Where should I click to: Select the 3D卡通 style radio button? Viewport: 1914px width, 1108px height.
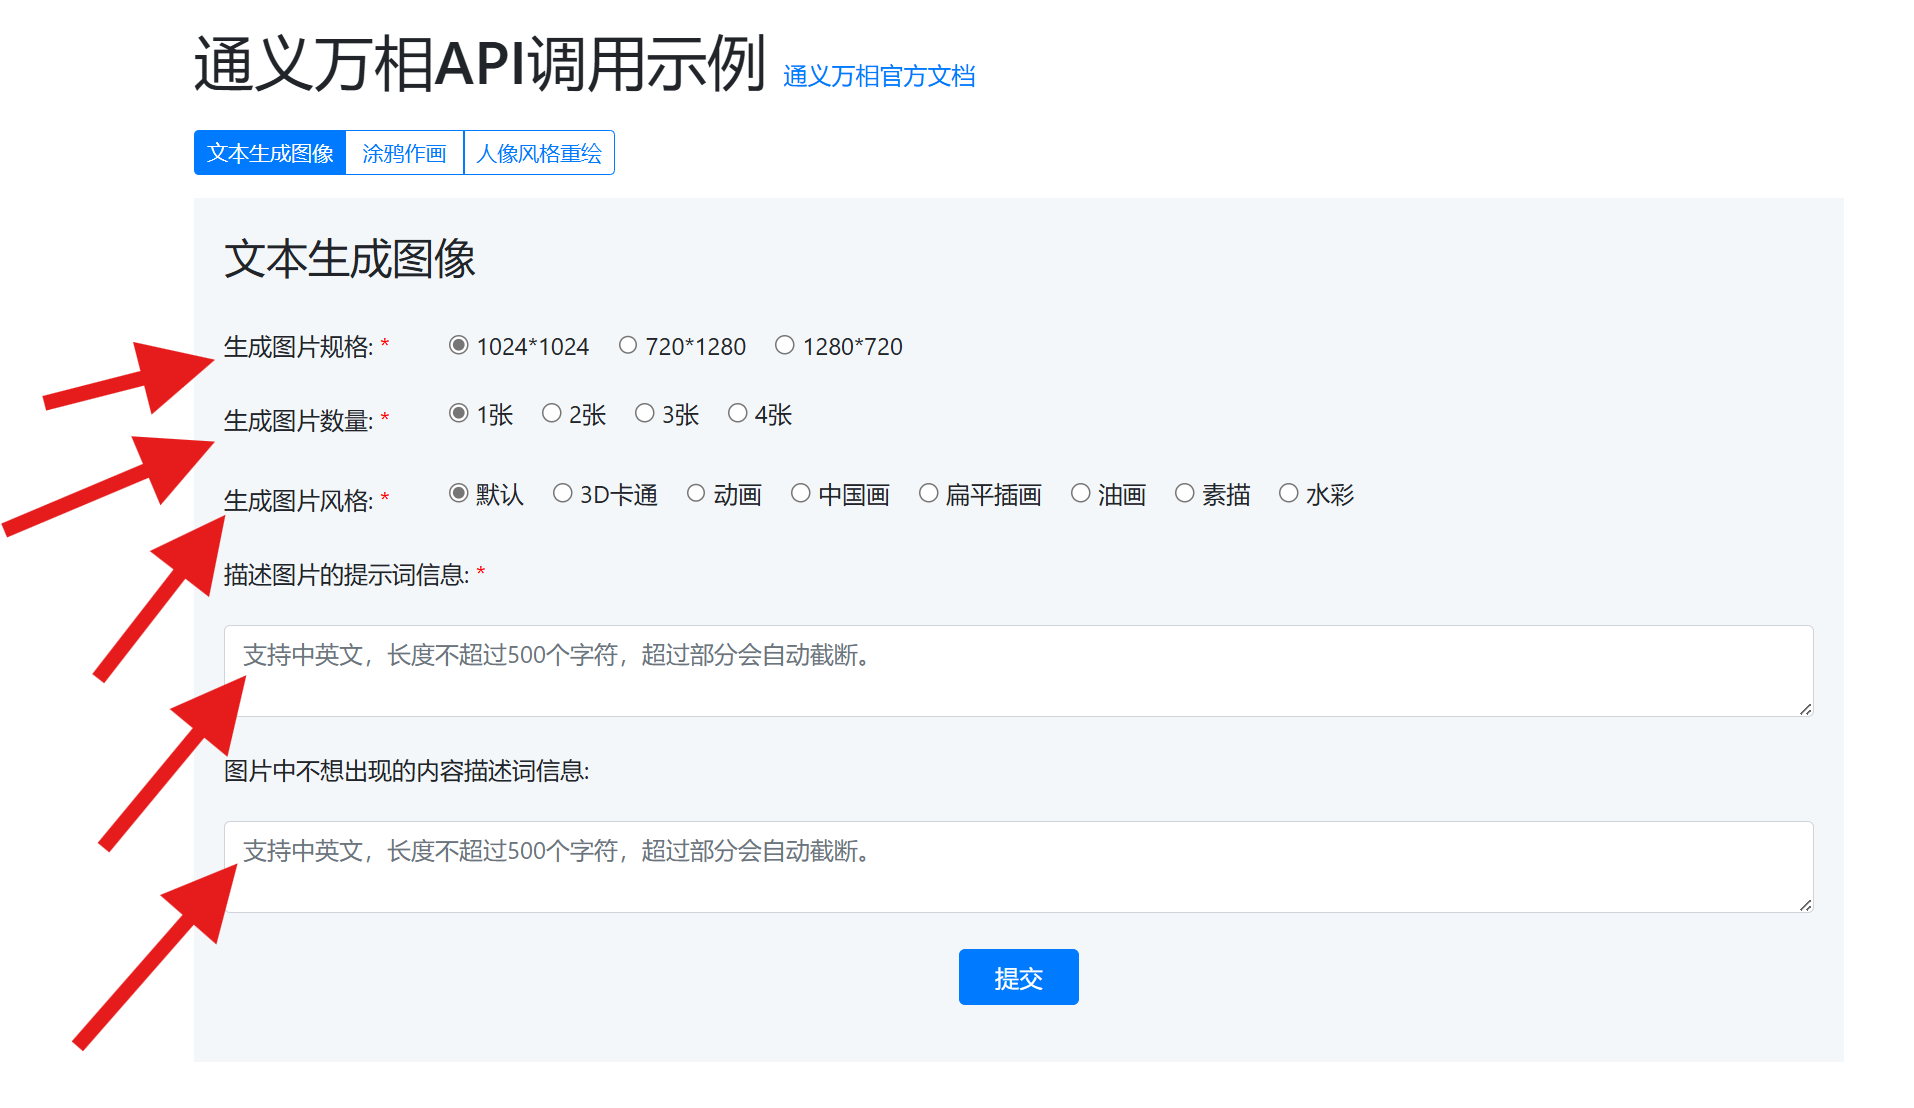click(563, 493)
